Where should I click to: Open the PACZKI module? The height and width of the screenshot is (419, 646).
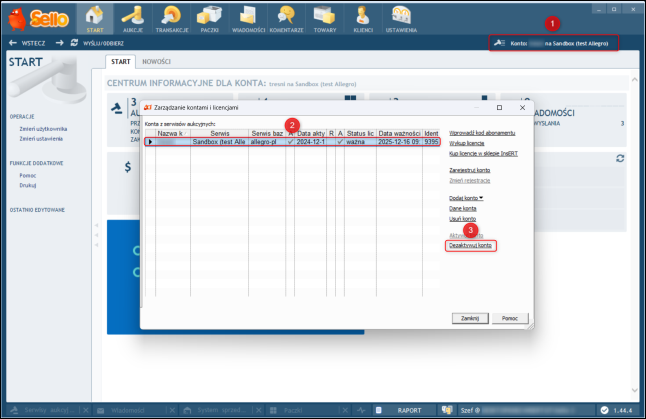[210, 19]
